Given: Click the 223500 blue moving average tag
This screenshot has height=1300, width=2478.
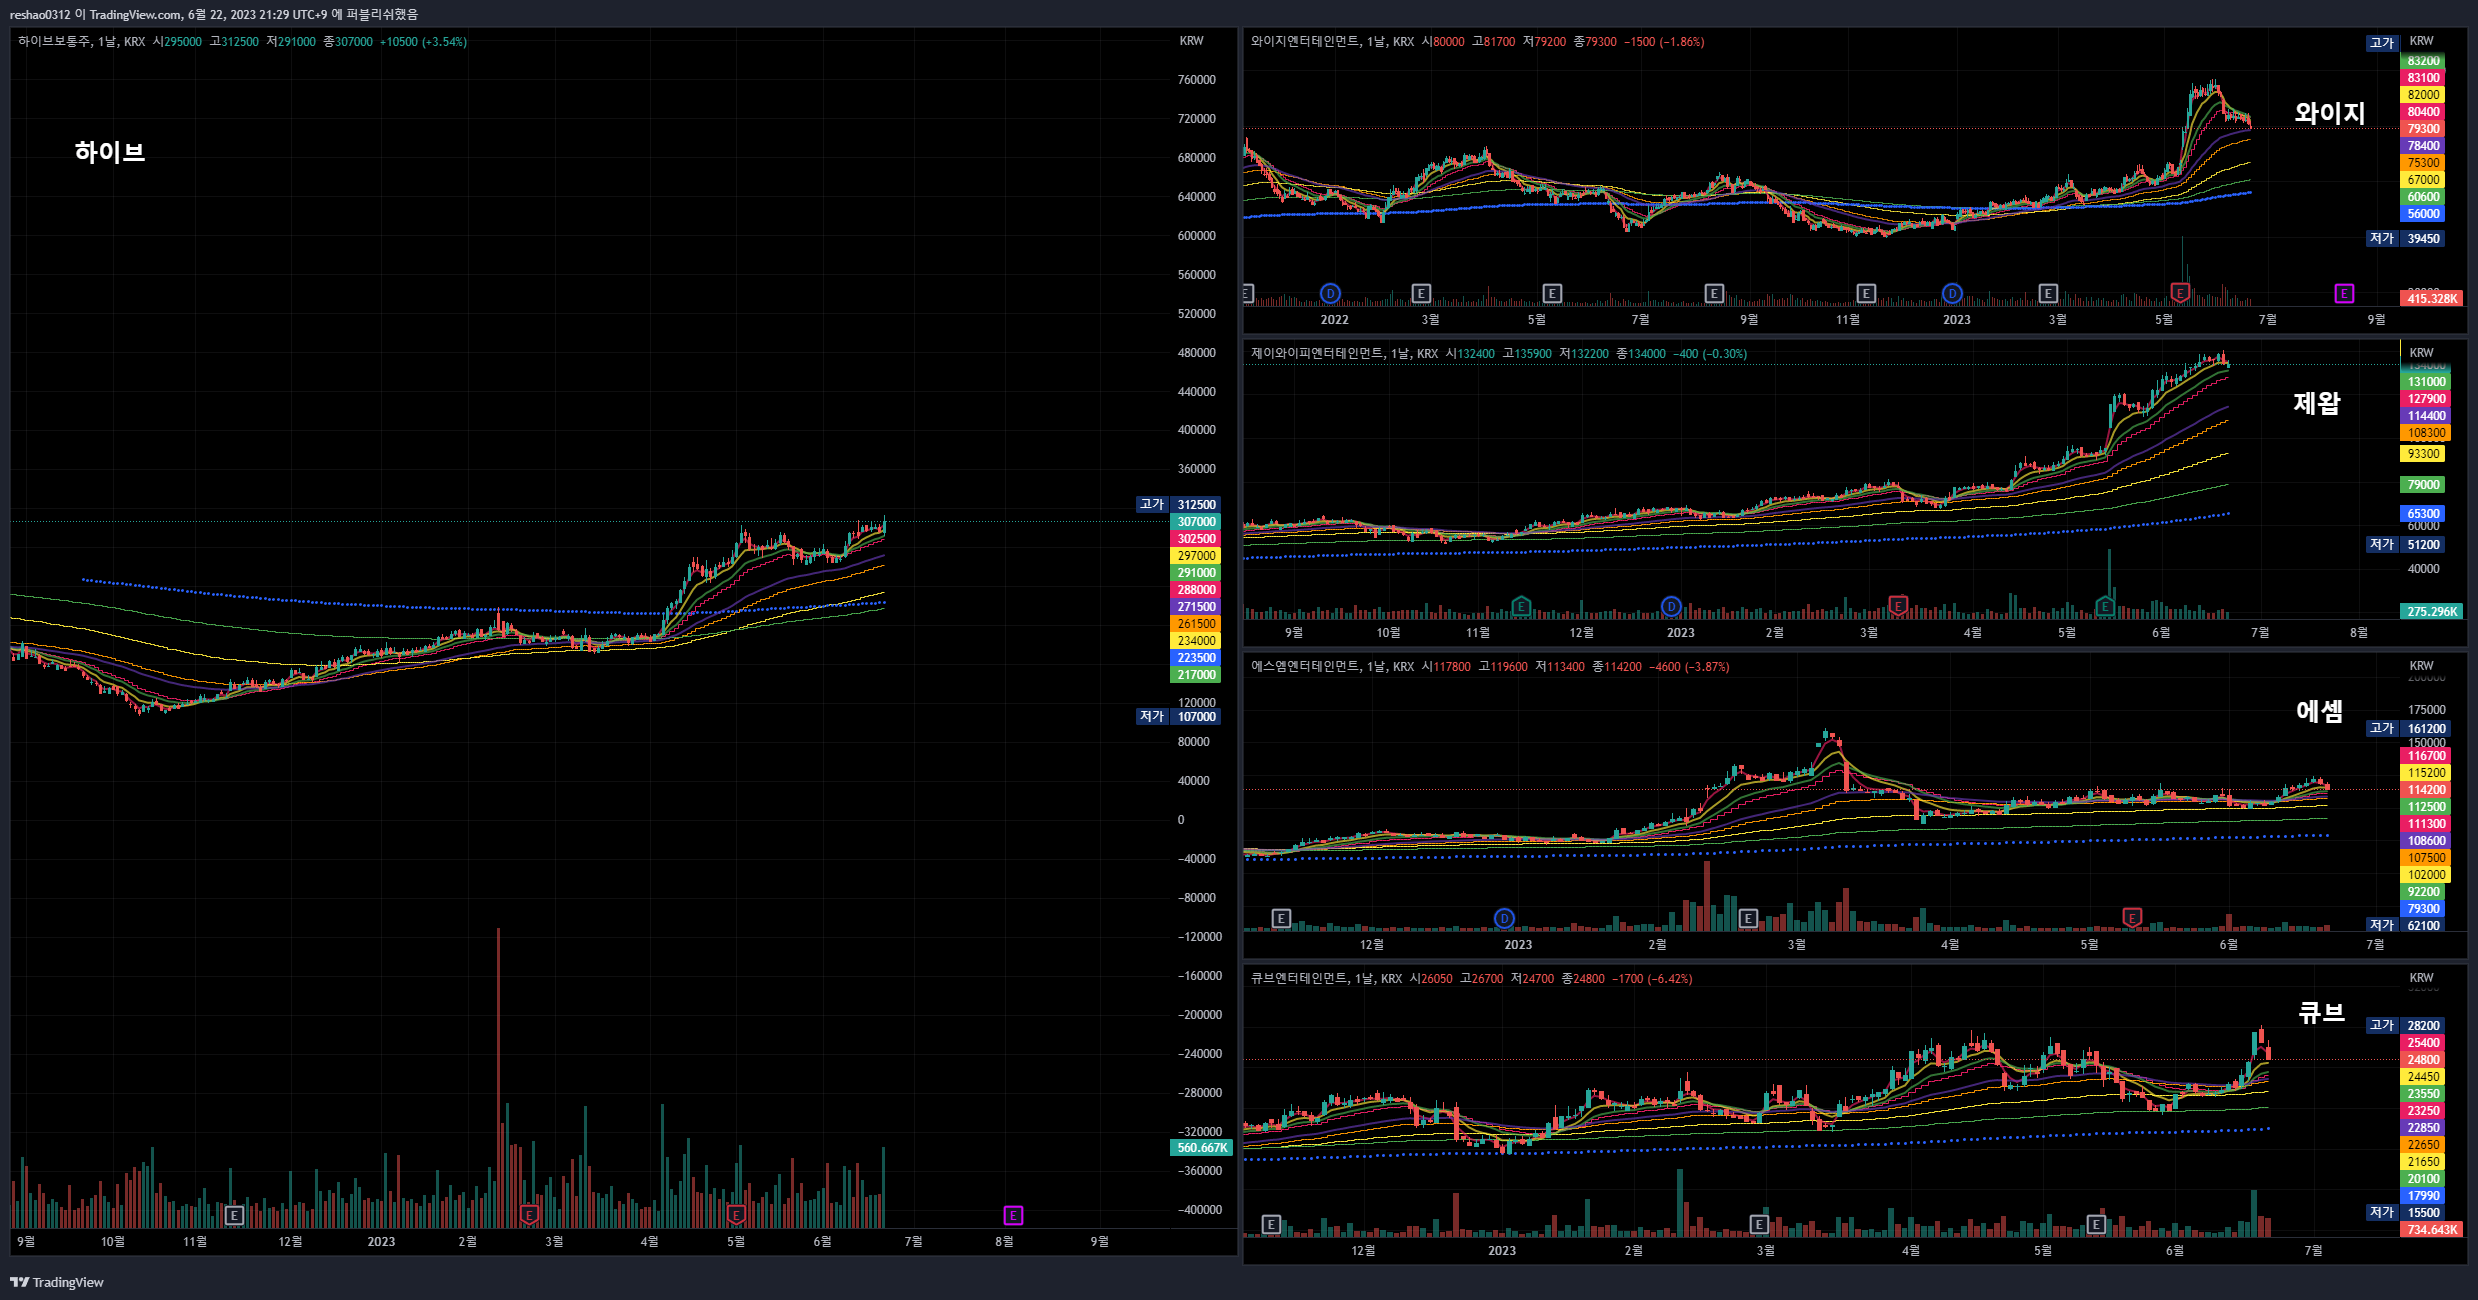Looking at the screenshot, I should point(1196,658).
